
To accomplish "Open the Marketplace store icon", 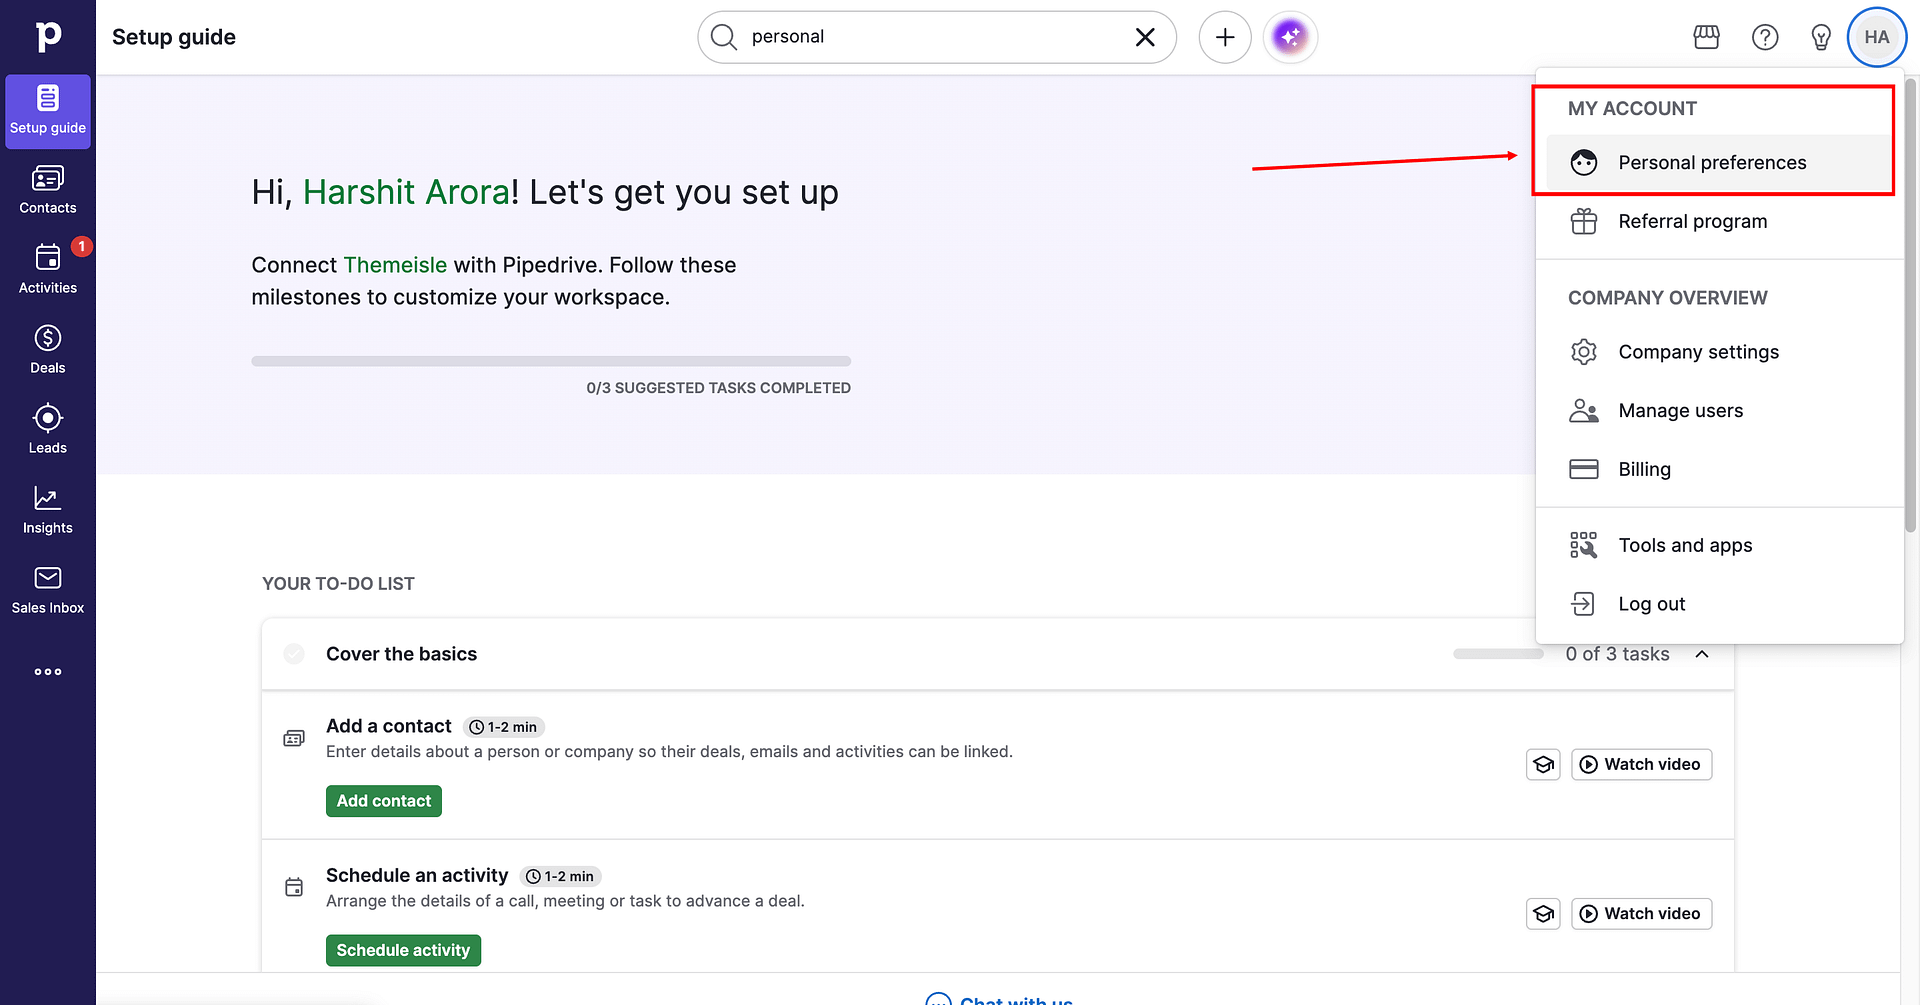I will (x=1707, y=37).
